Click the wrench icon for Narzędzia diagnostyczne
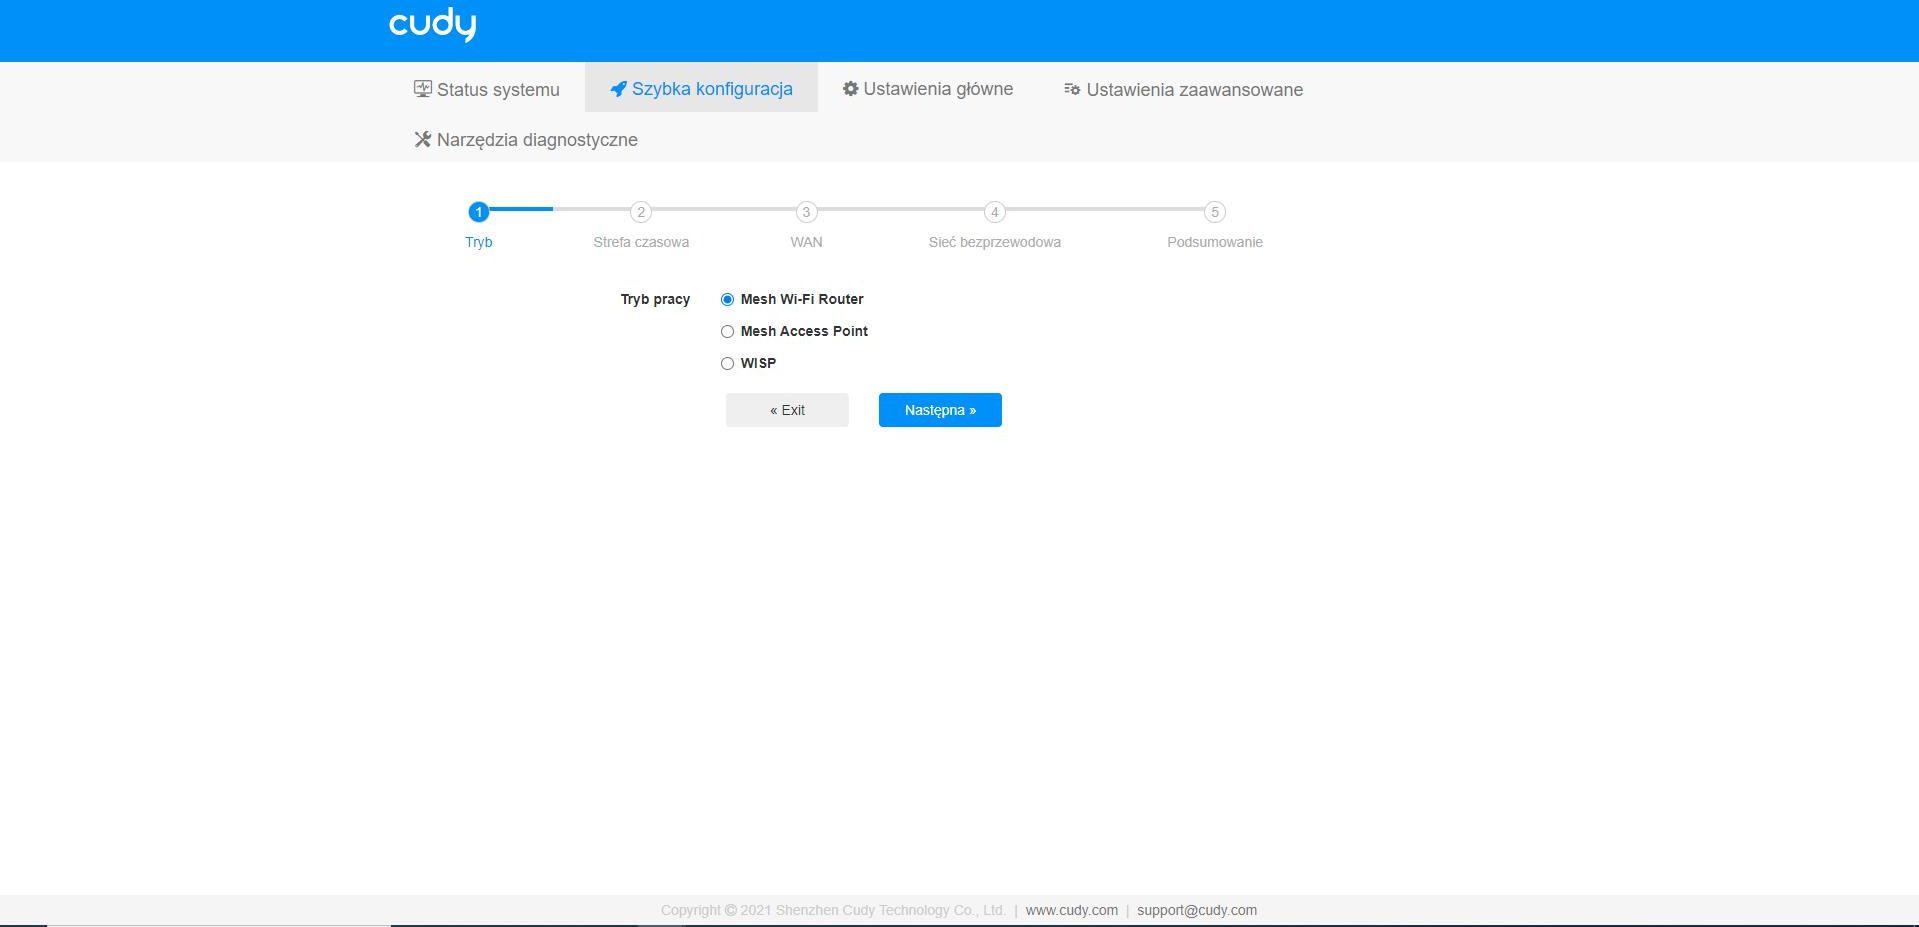This screenshot has height=927, width=1919. click(x=423, y=140)
